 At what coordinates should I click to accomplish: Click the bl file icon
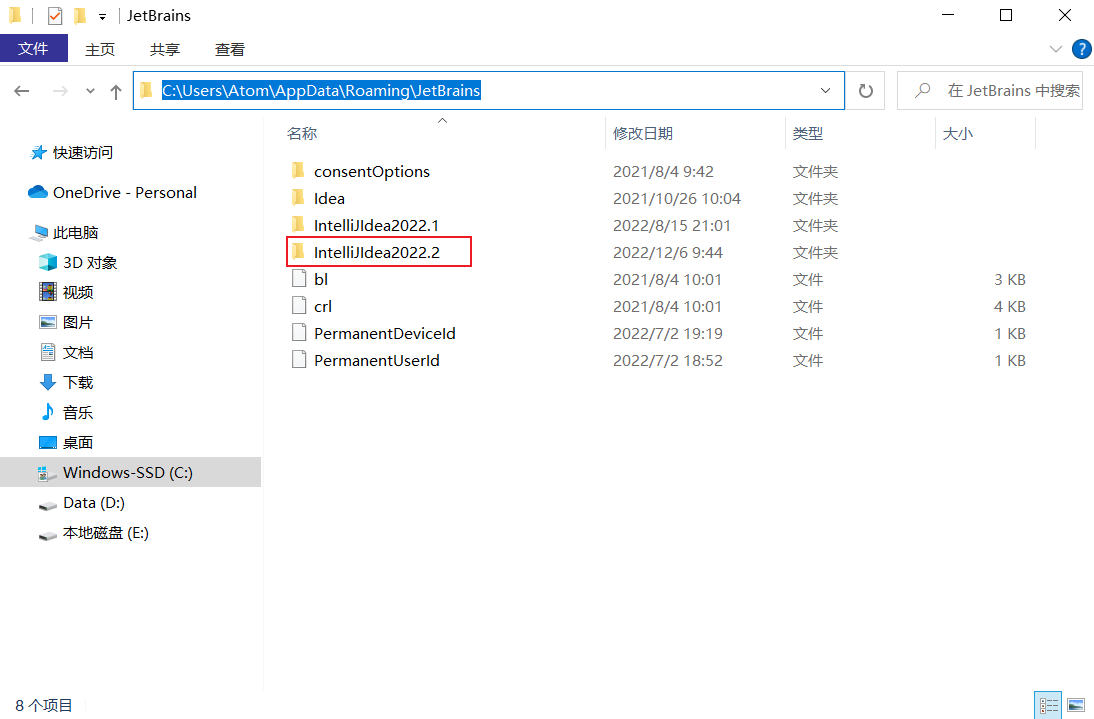click(299, 278)
